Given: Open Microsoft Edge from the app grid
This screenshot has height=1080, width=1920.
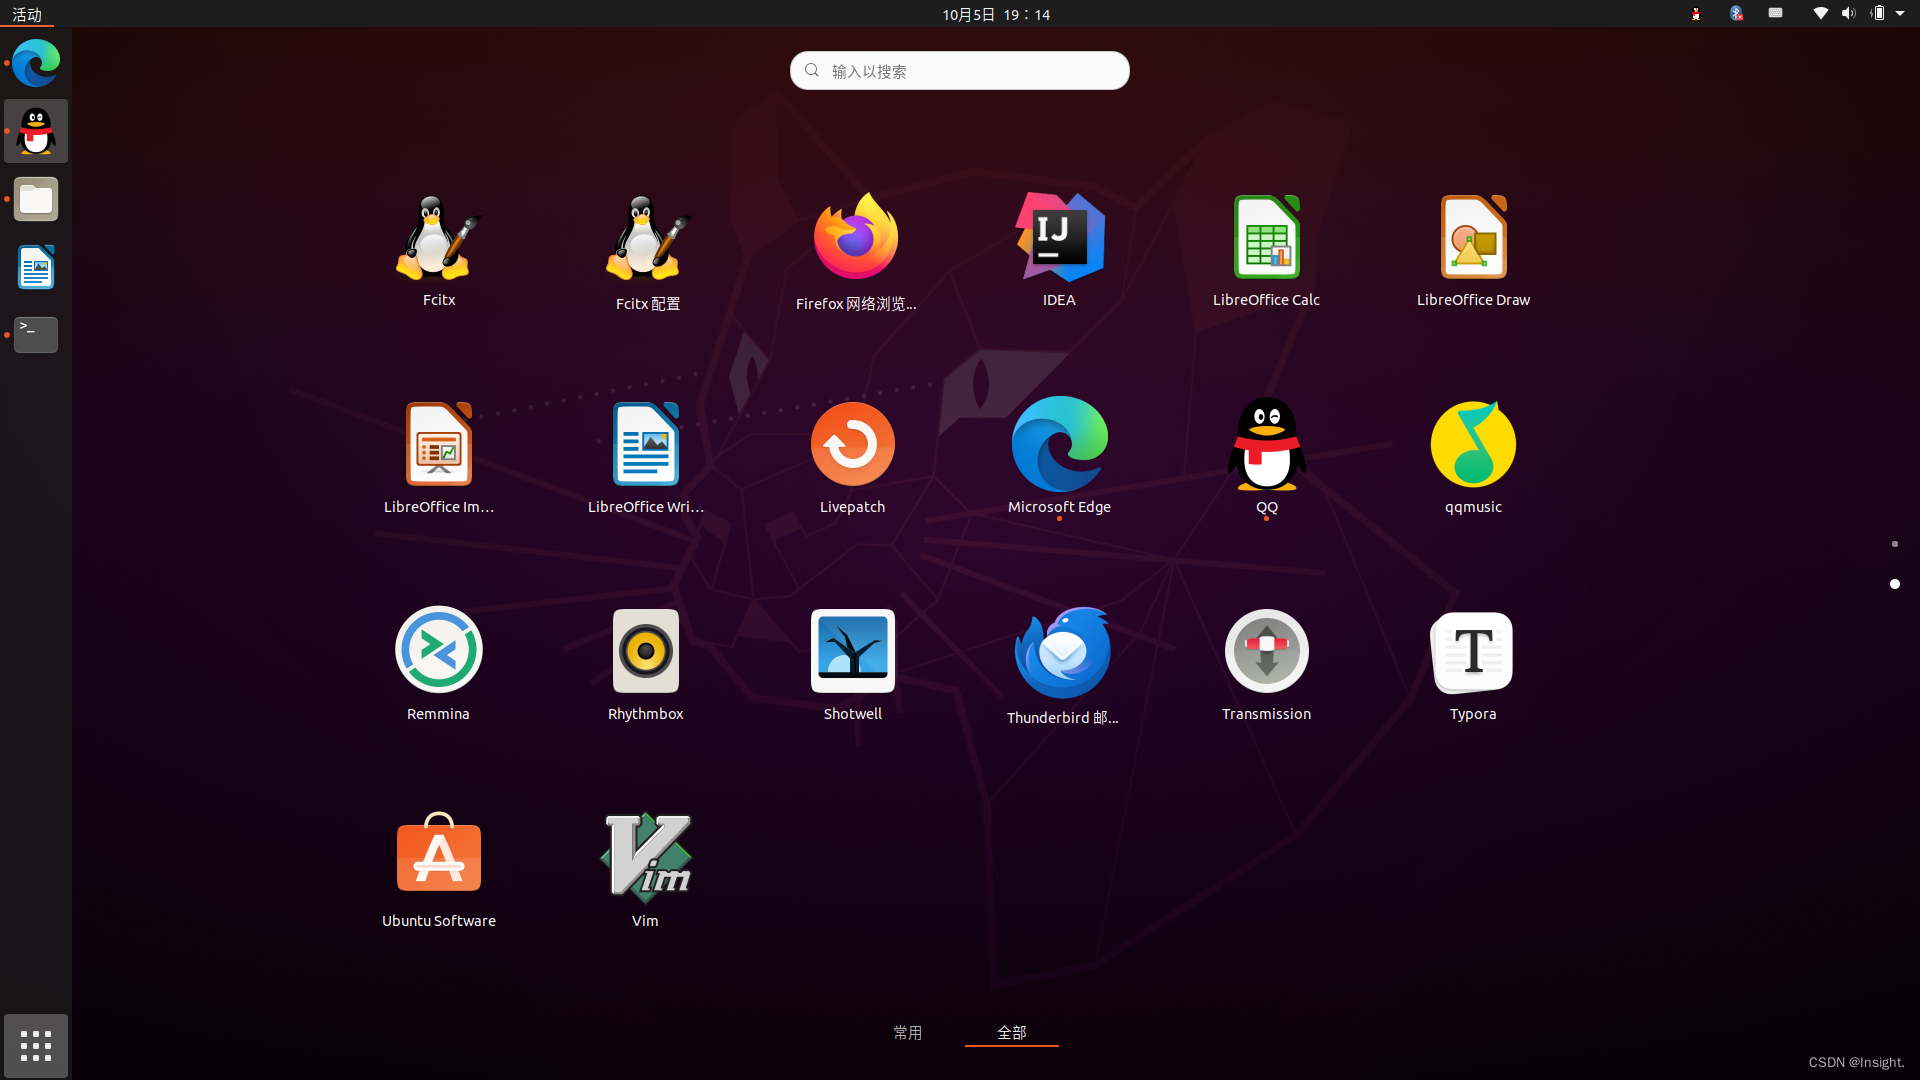Looking at the screenshot, I should point(1059,456).
